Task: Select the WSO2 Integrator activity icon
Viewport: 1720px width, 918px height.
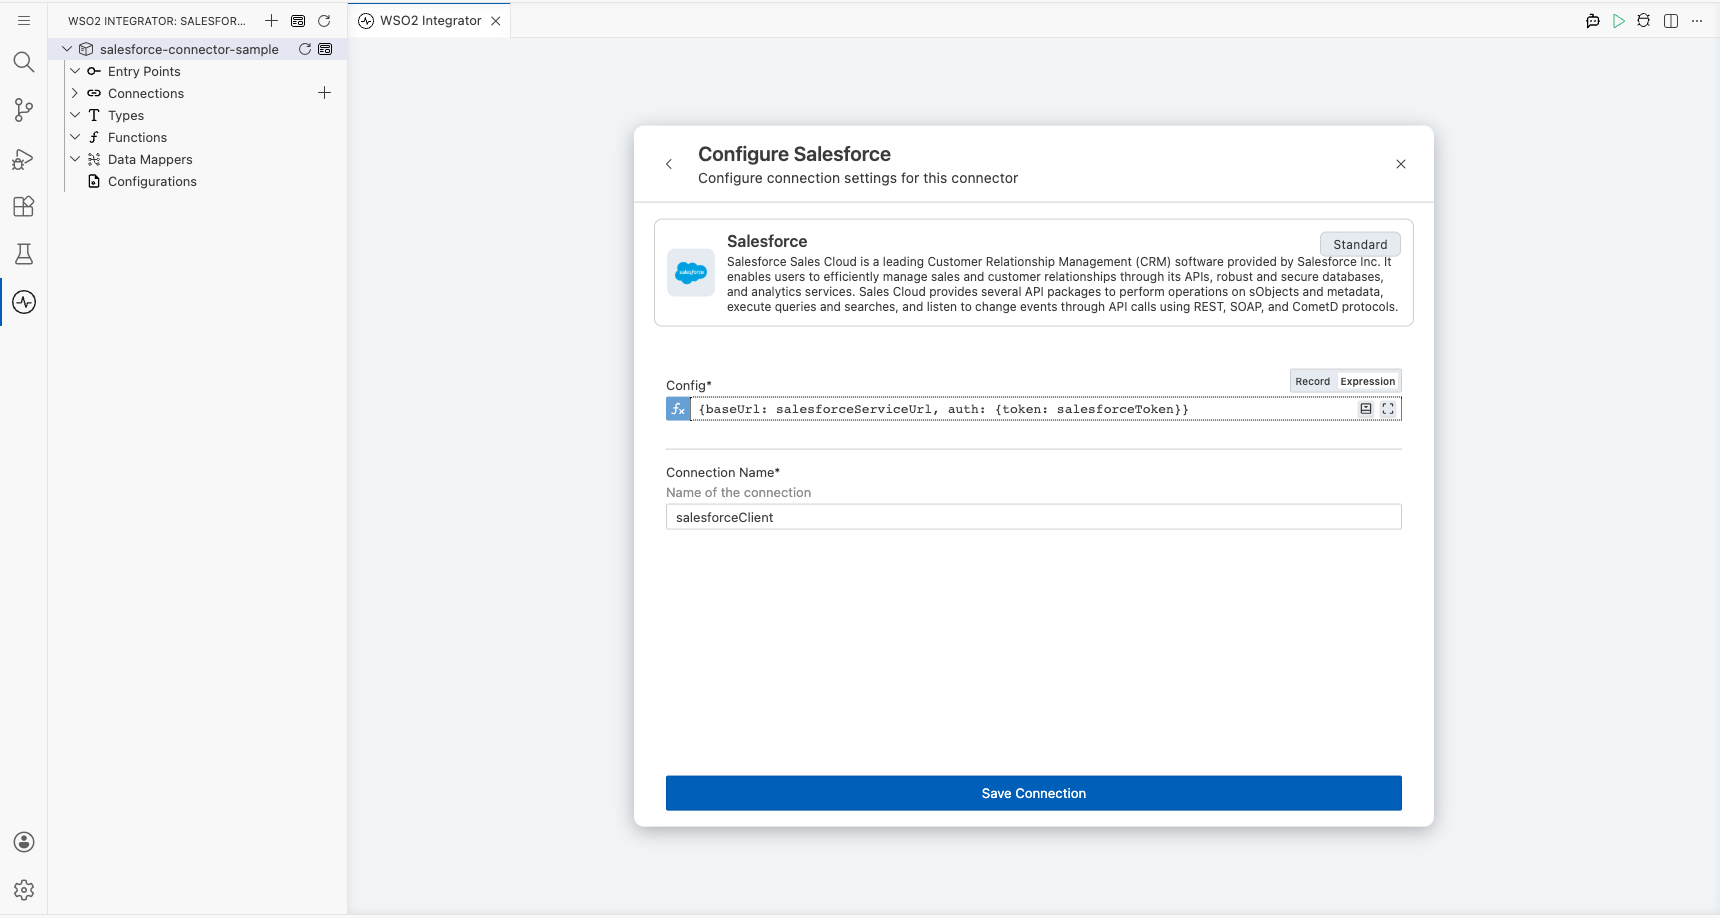Action: coord(24,302)
